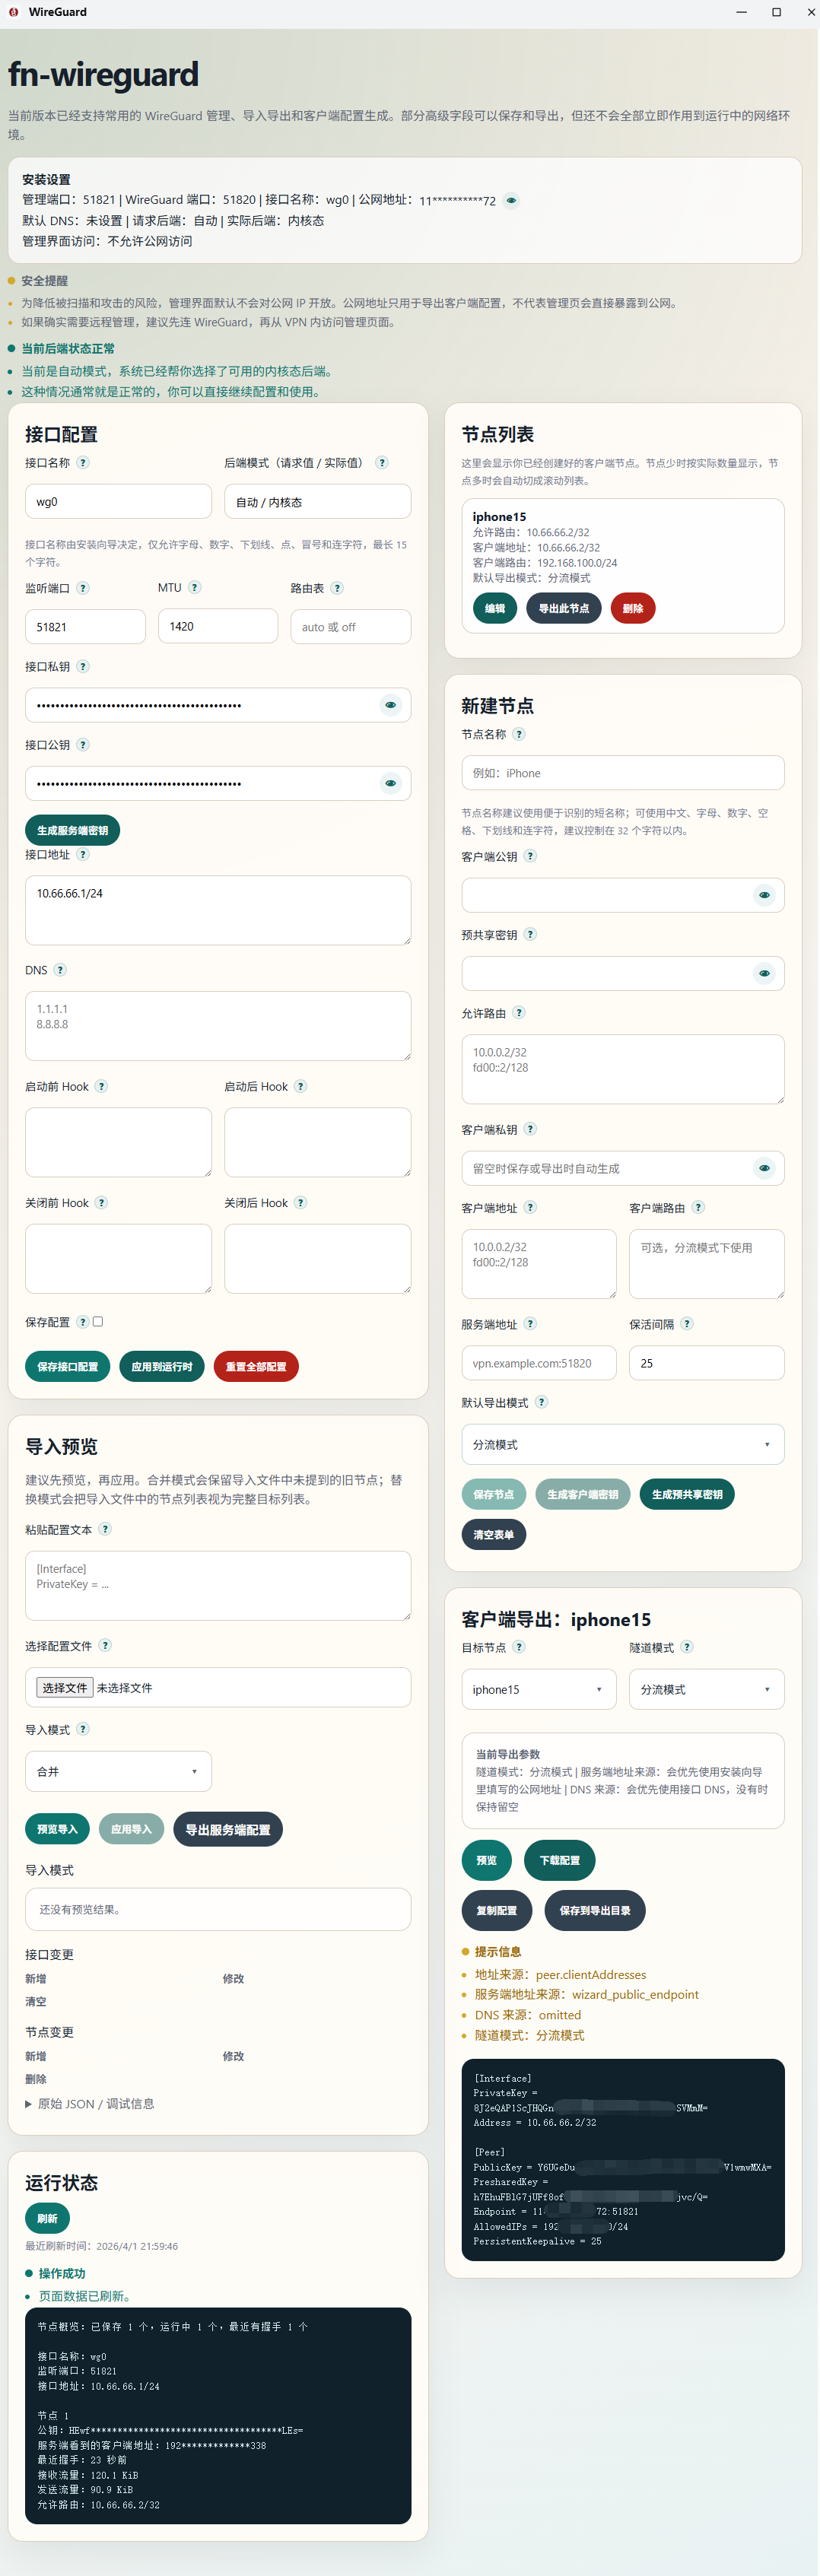Open help icon next to 粘贴配置文本

(x=105, y=1529)
